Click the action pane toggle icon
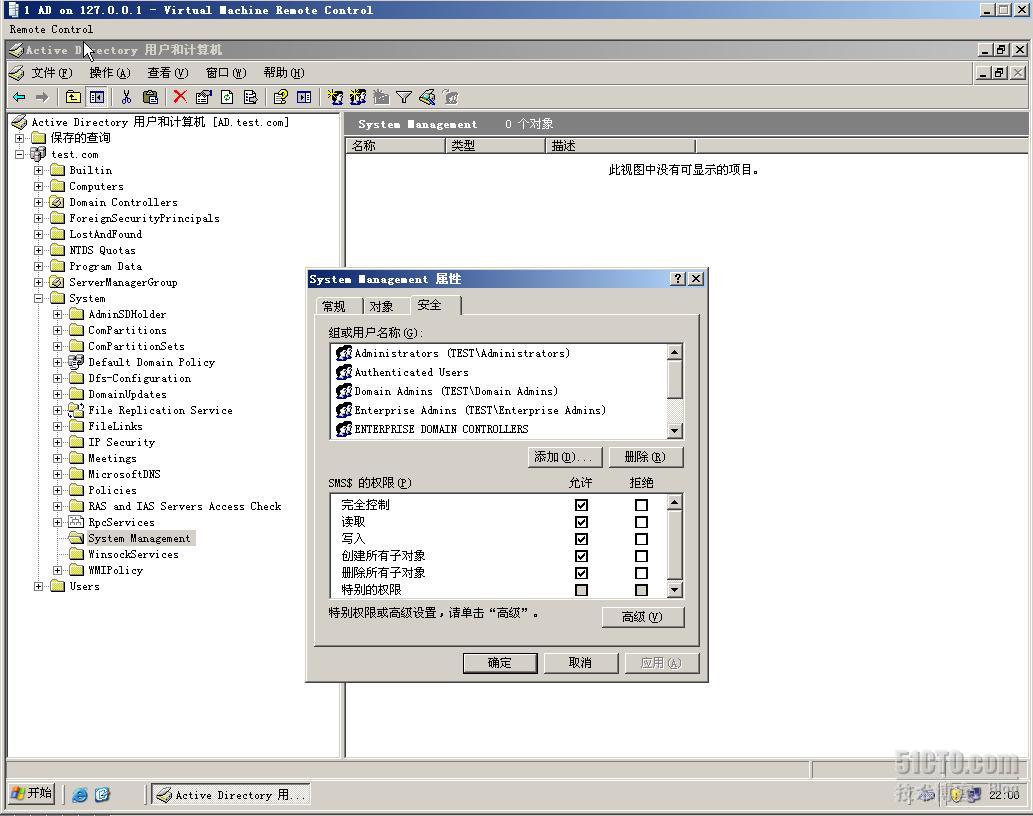1033x816 pixels. (304, 97)
